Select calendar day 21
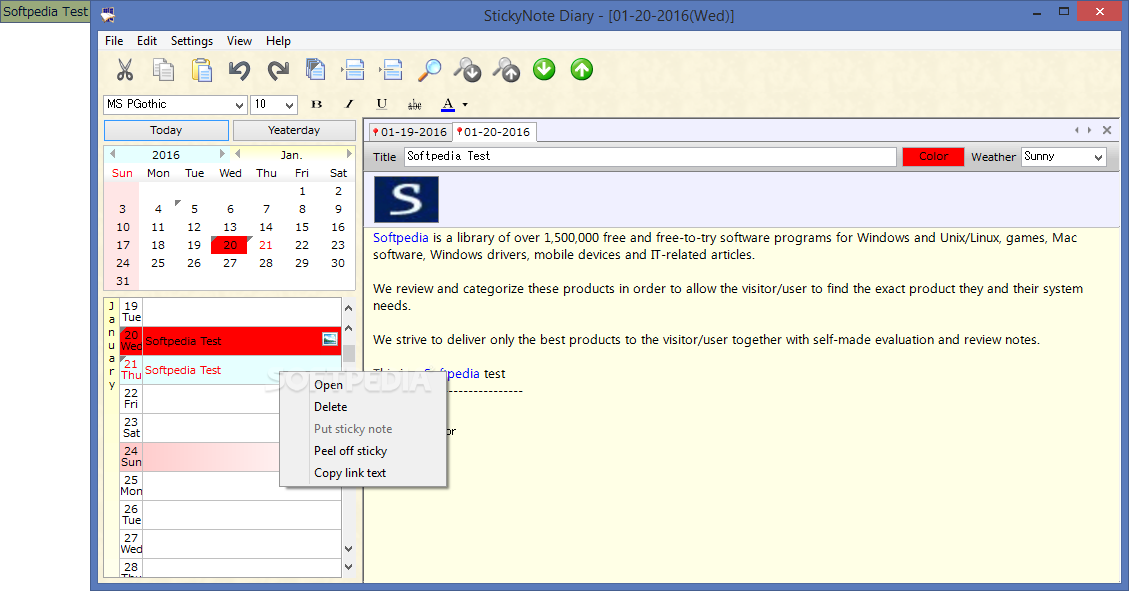The image size is (1129, 591). (266, 245)
